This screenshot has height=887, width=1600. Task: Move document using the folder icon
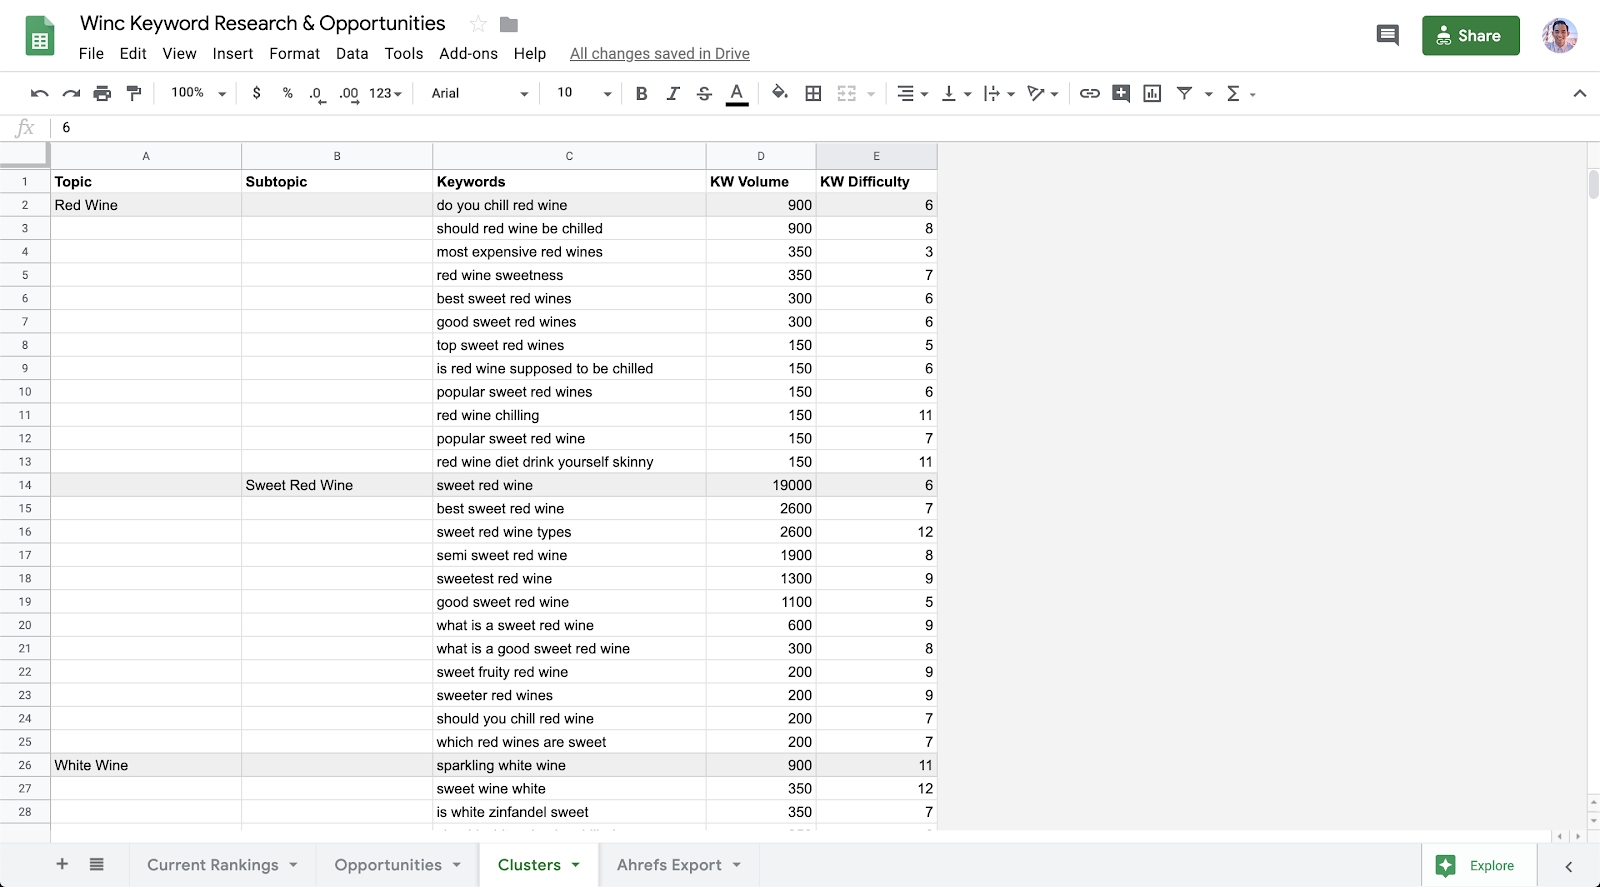pyautogui.click(x=509, y=24)
